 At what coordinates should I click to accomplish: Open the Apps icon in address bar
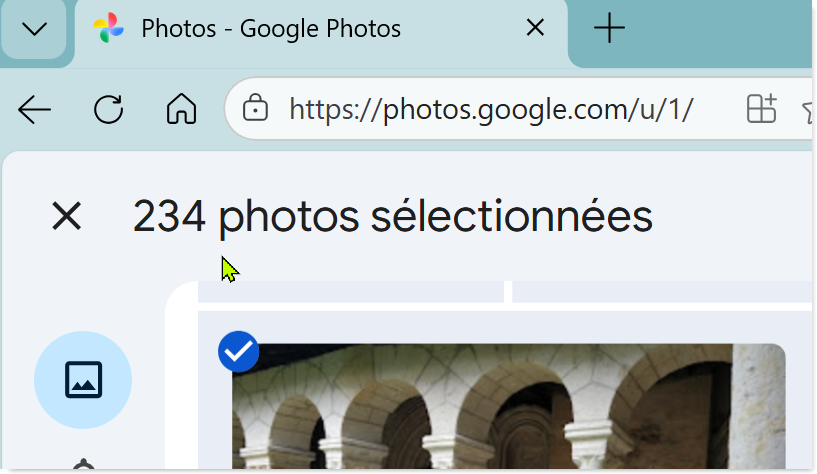[x=761, y=108]
